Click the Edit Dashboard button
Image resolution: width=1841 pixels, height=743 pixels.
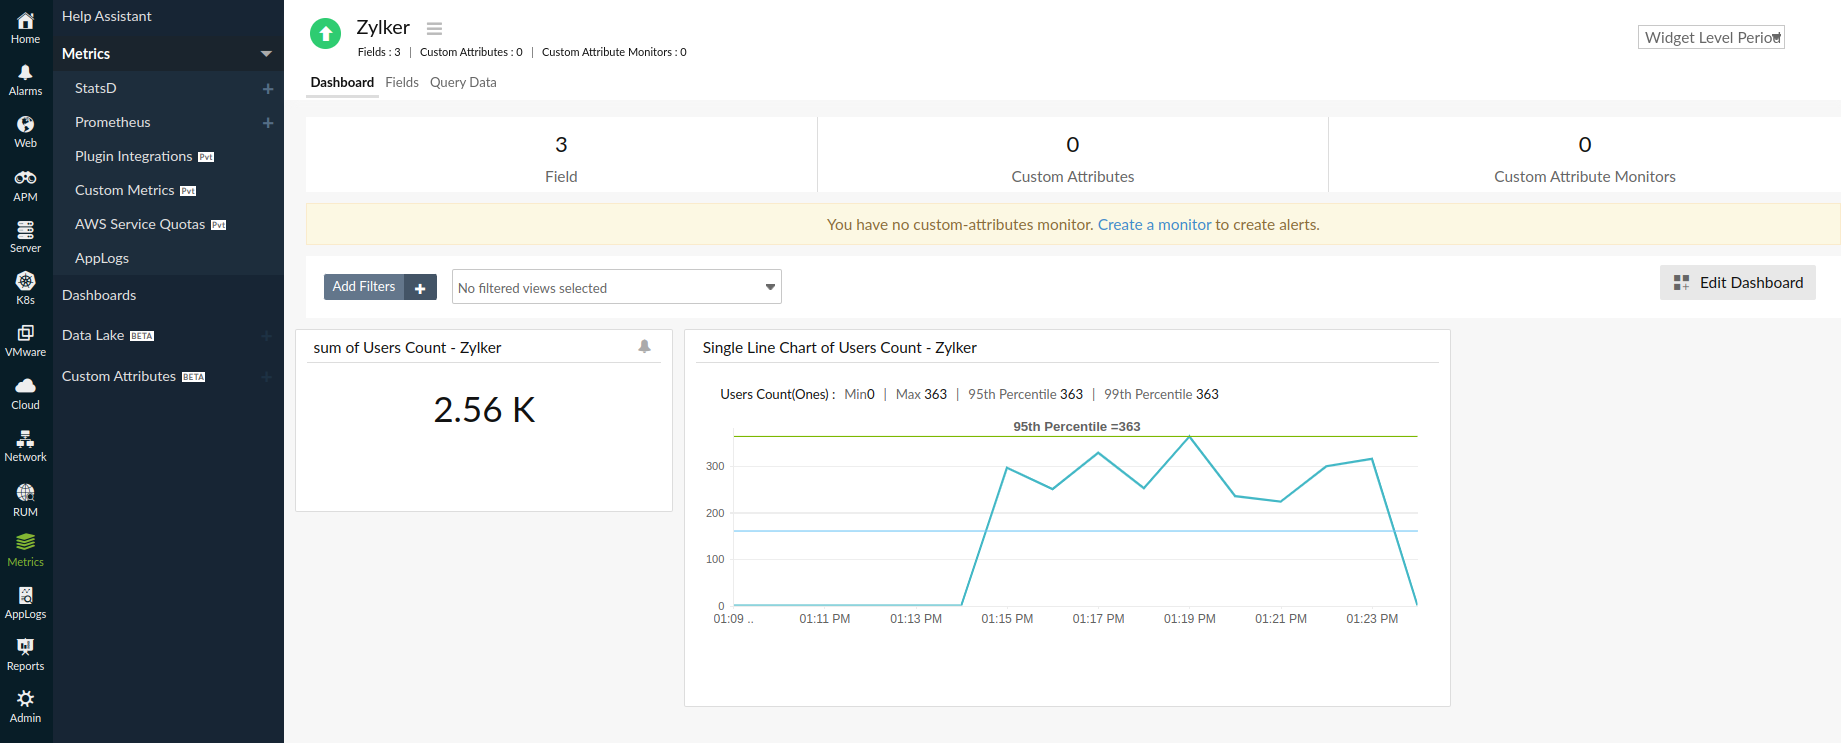tap(1737, 283)
